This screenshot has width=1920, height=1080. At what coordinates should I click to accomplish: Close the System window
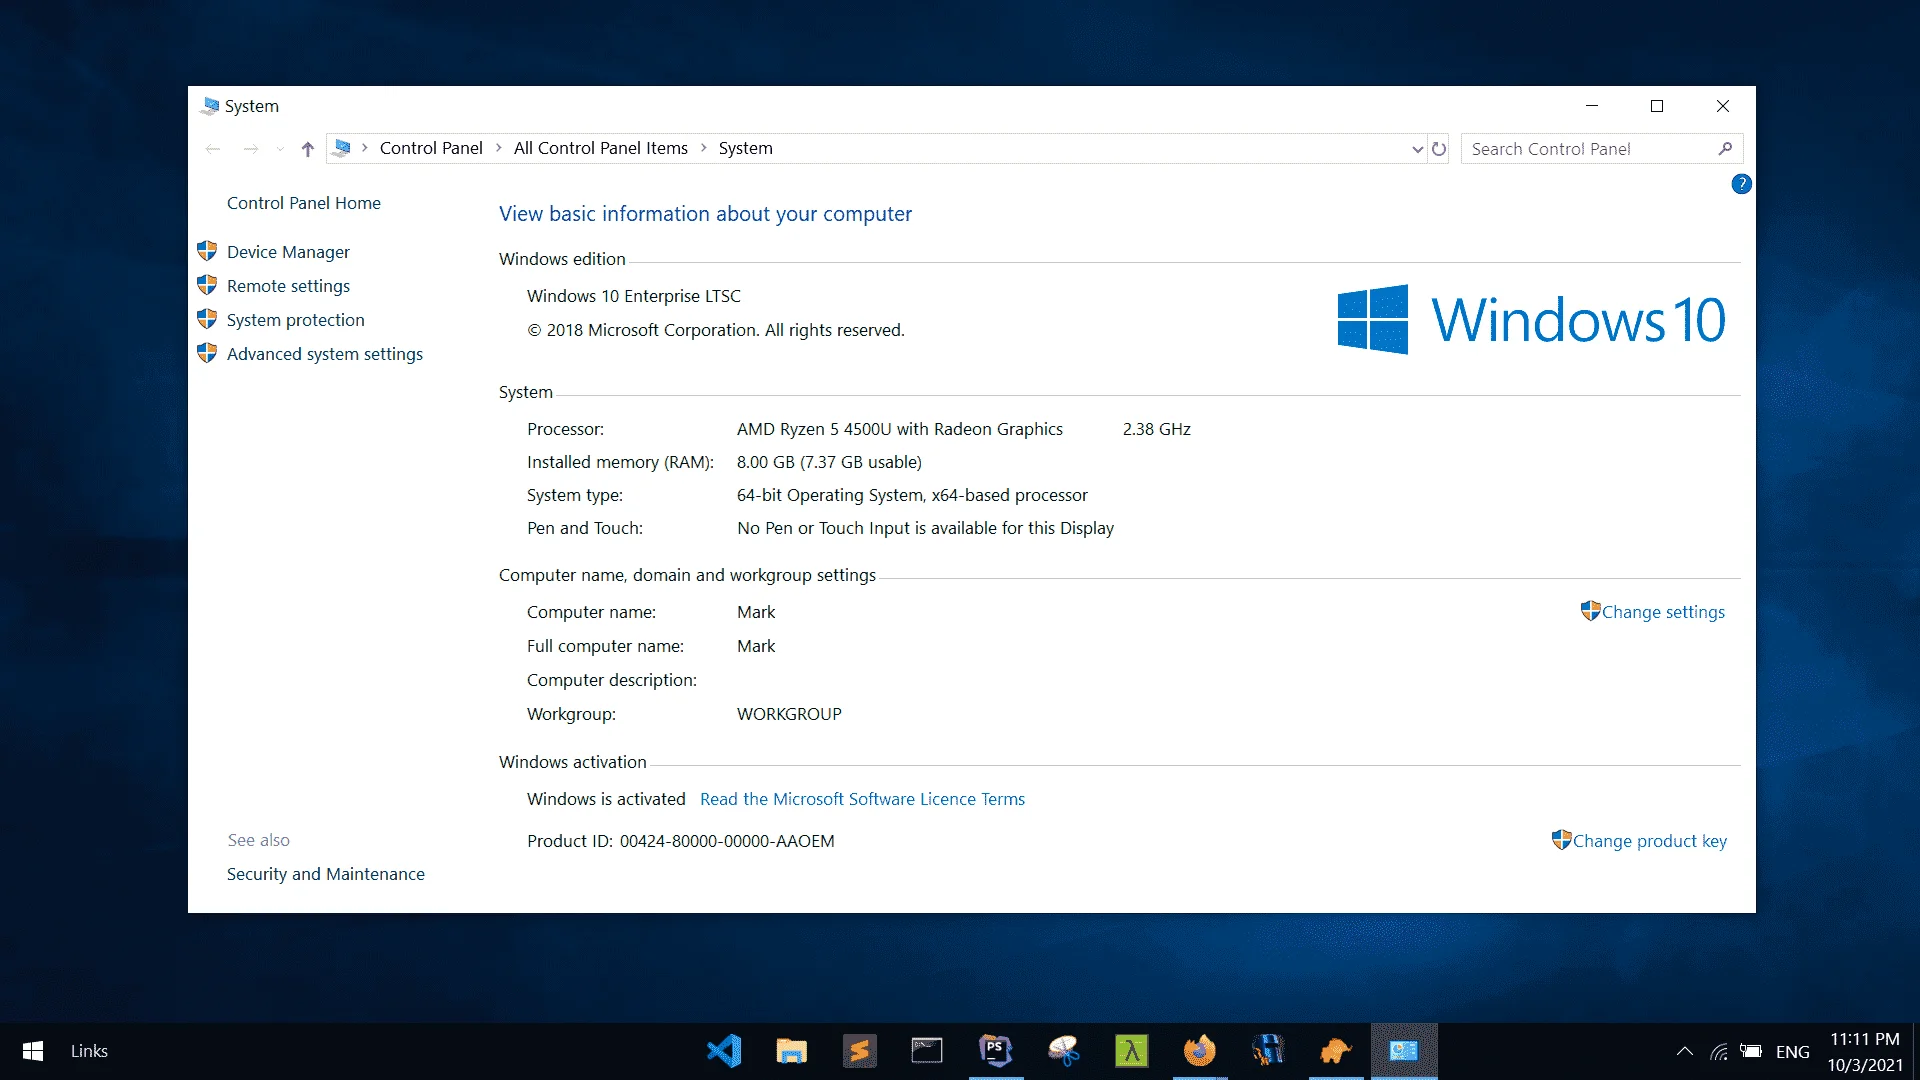point(1723,106)
